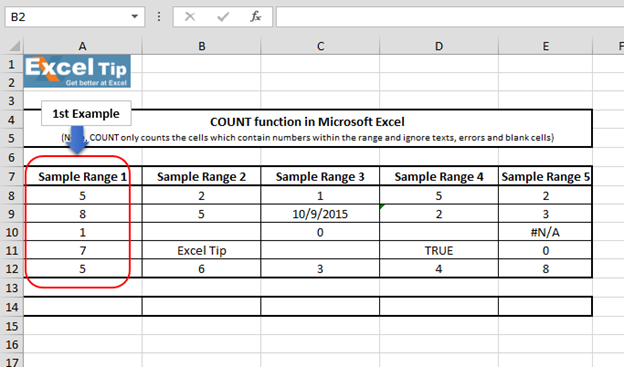Select the 'Sample Range 2' header cell
This screenshot has width=624, height=367.
pos(201,176)
